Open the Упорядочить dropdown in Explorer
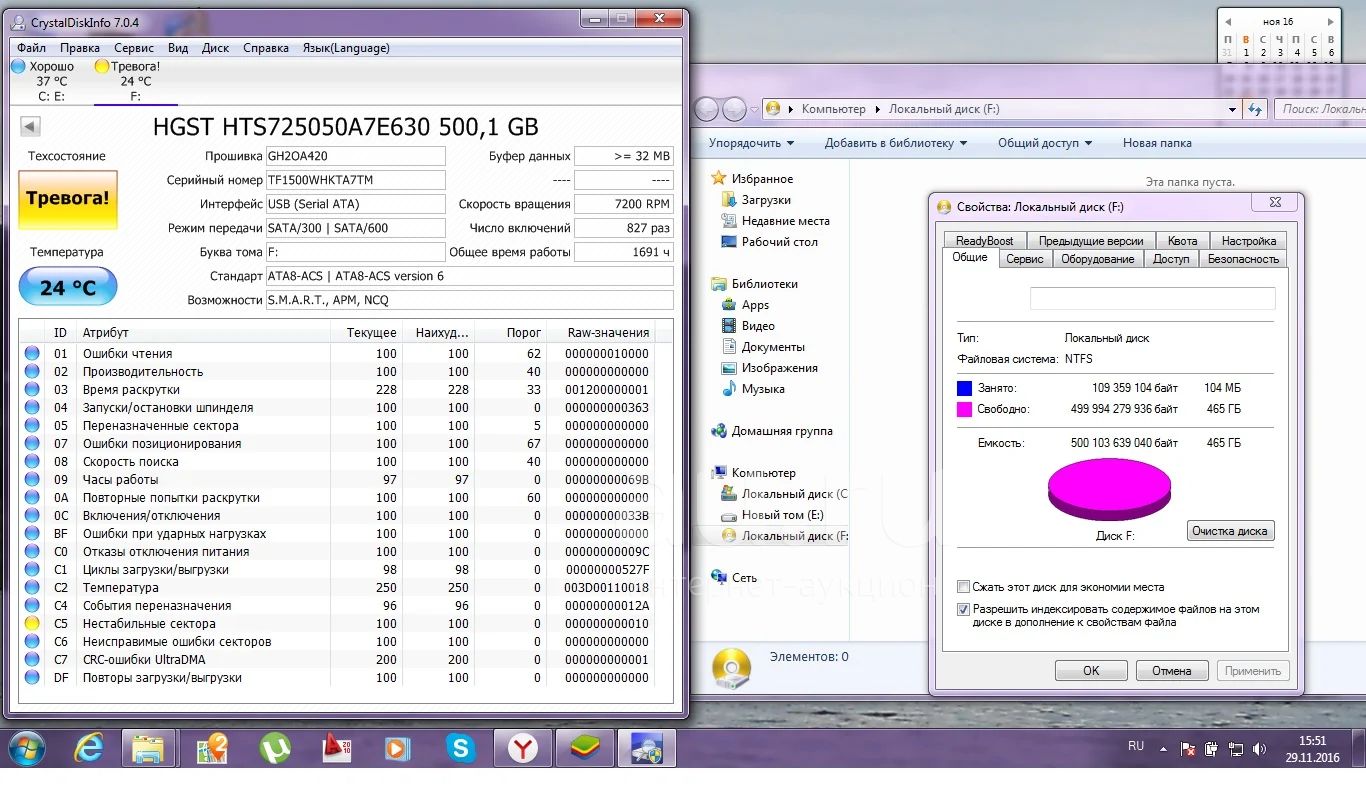Screen dimensions: 1366x804 [x=751, y=143]
